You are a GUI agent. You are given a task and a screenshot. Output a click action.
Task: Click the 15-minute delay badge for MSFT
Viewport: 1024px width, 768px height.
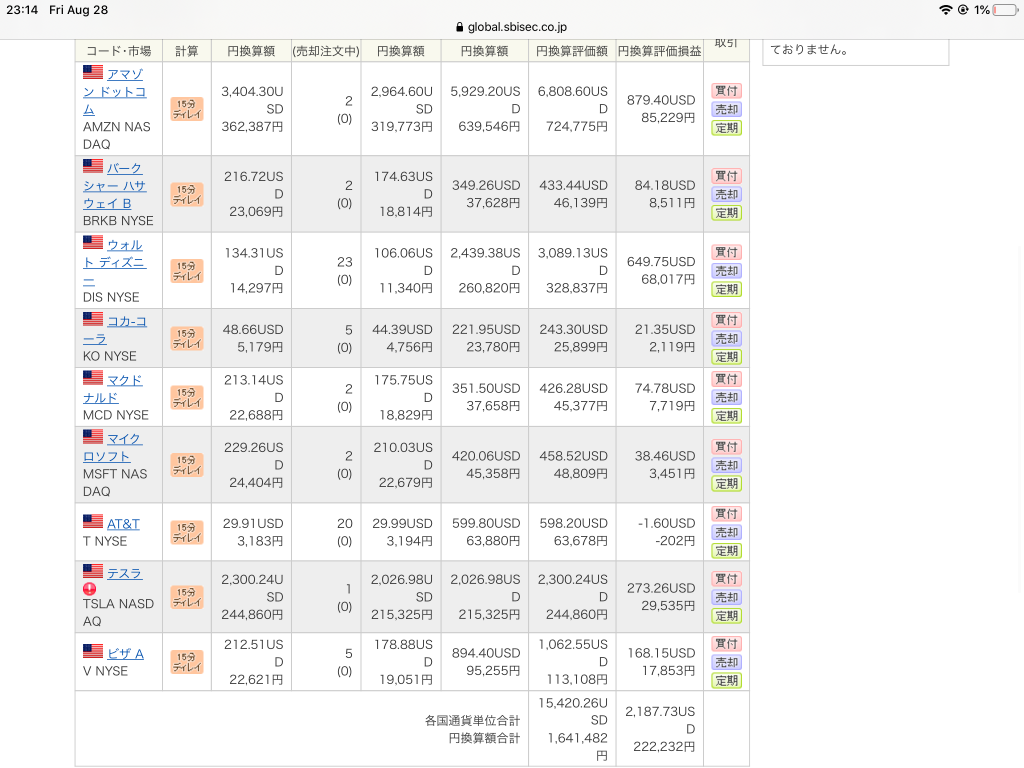click(187, 465)
